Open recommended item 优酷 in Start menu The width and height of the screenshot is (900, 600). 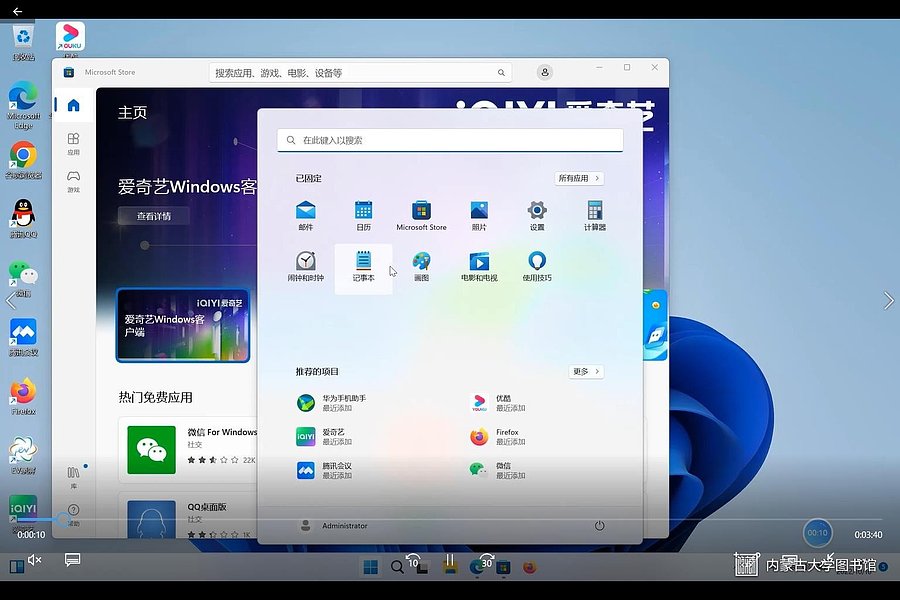coord(498,402)
